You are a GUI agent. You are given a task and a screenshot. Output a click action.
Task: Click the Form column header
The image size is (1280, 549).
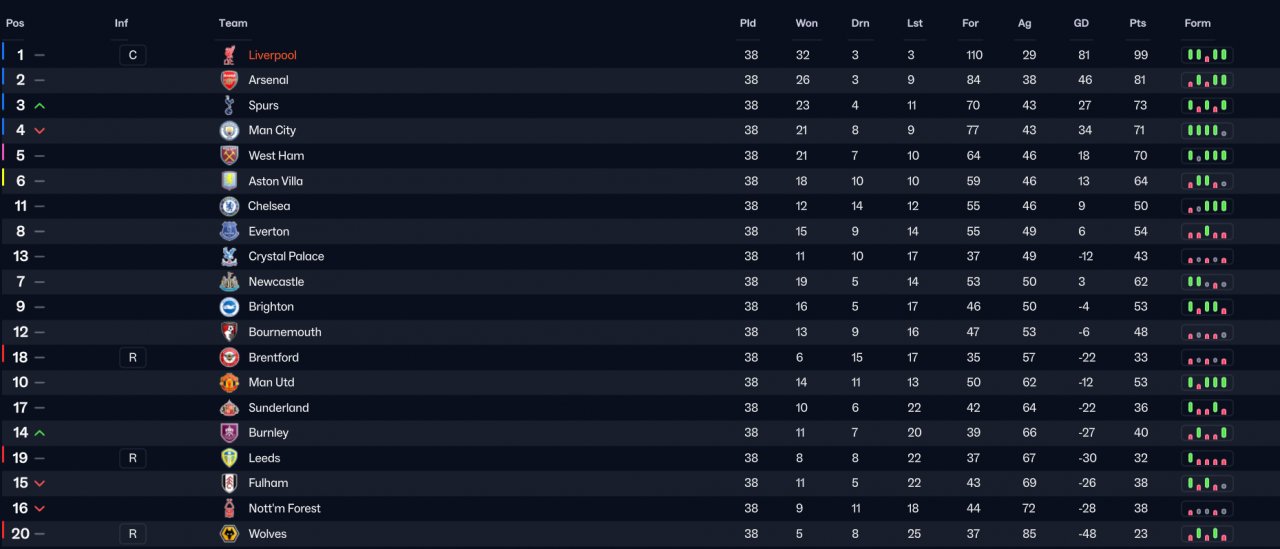pyautogui.click(x=1197, y=23)
